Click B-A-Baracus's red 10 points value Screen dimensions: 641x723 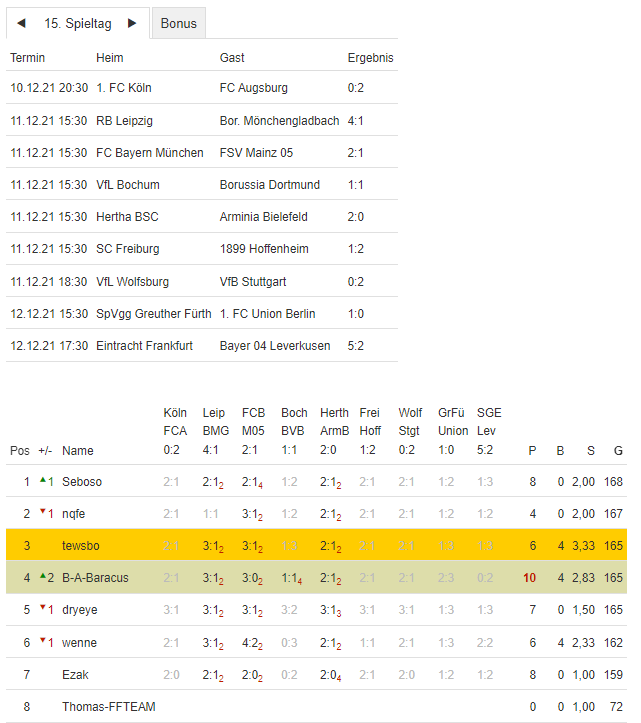pyautogui.click(x=529, y=578)
